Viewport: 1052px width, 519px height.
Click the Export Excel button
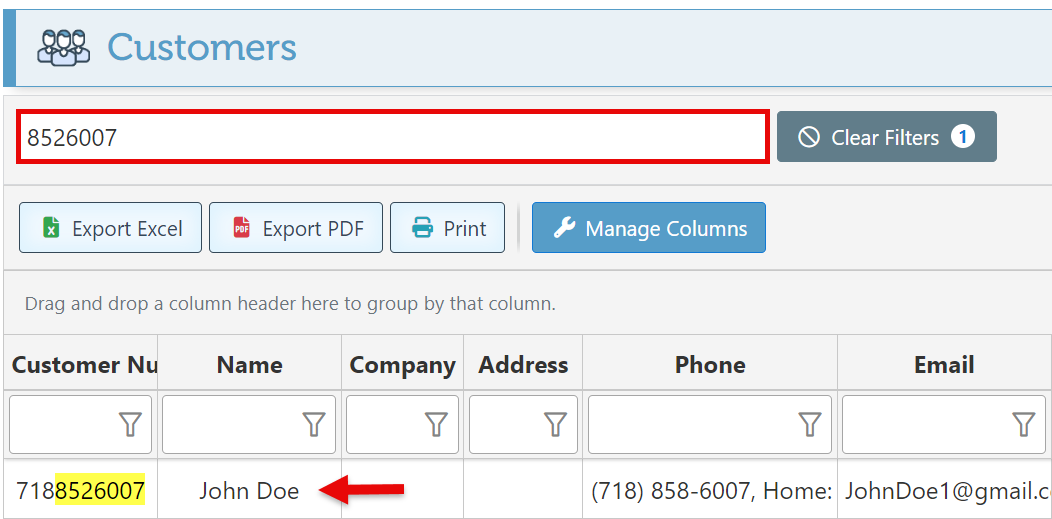click(x=111, y=228)
